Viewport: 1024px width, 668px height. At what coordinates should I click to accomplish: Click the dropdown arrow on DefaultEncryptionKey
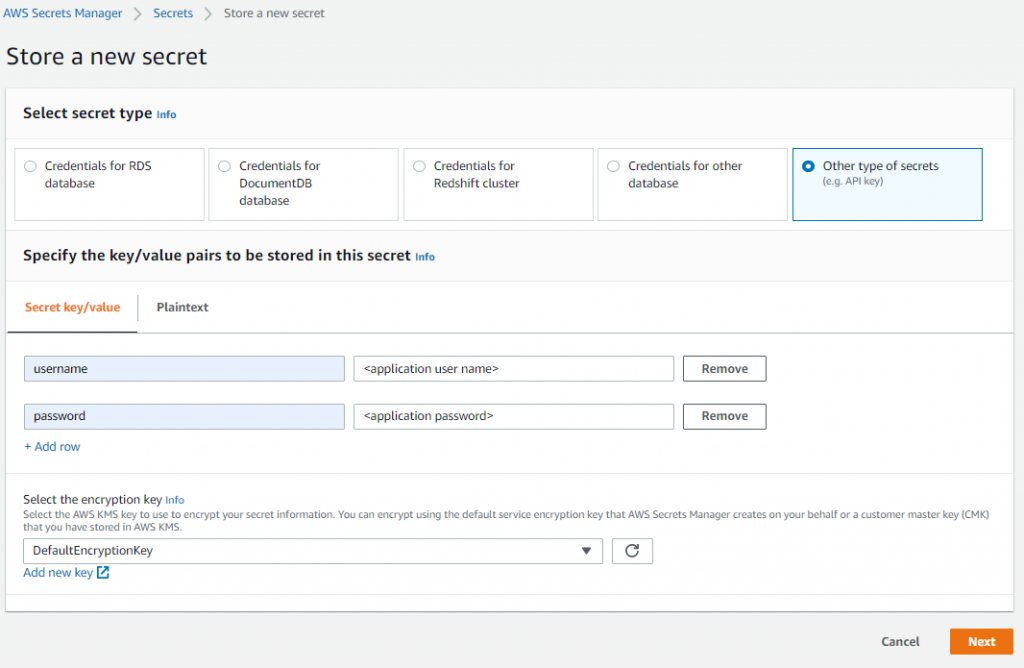pyautogui.click(x=588, y=550)
